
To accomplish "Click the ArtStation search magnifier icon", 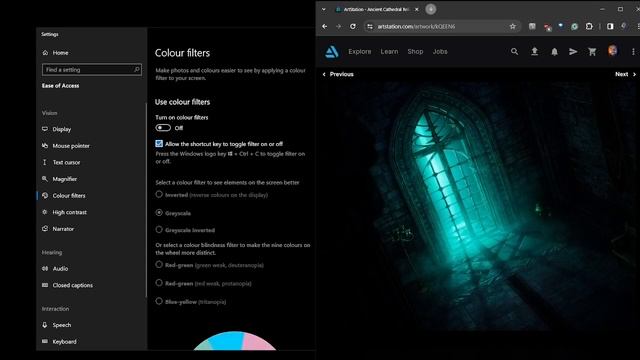I will (514, 51).
